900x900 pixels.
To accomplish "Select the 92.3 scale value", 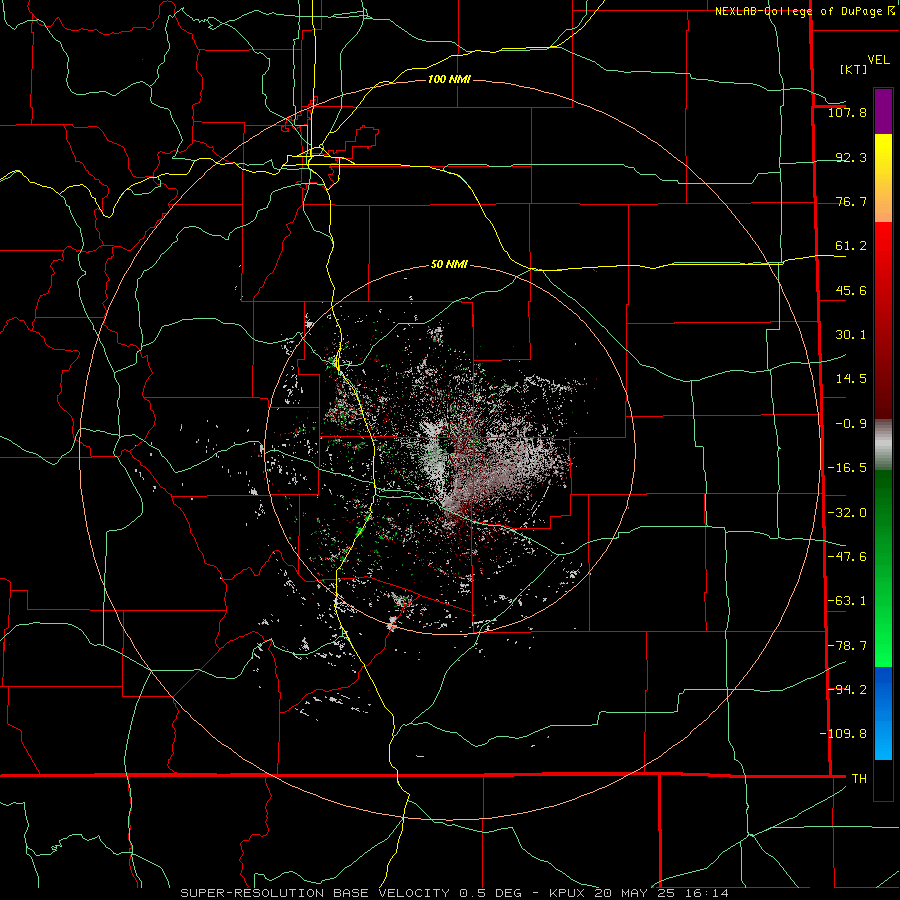I will pos(851,157).
